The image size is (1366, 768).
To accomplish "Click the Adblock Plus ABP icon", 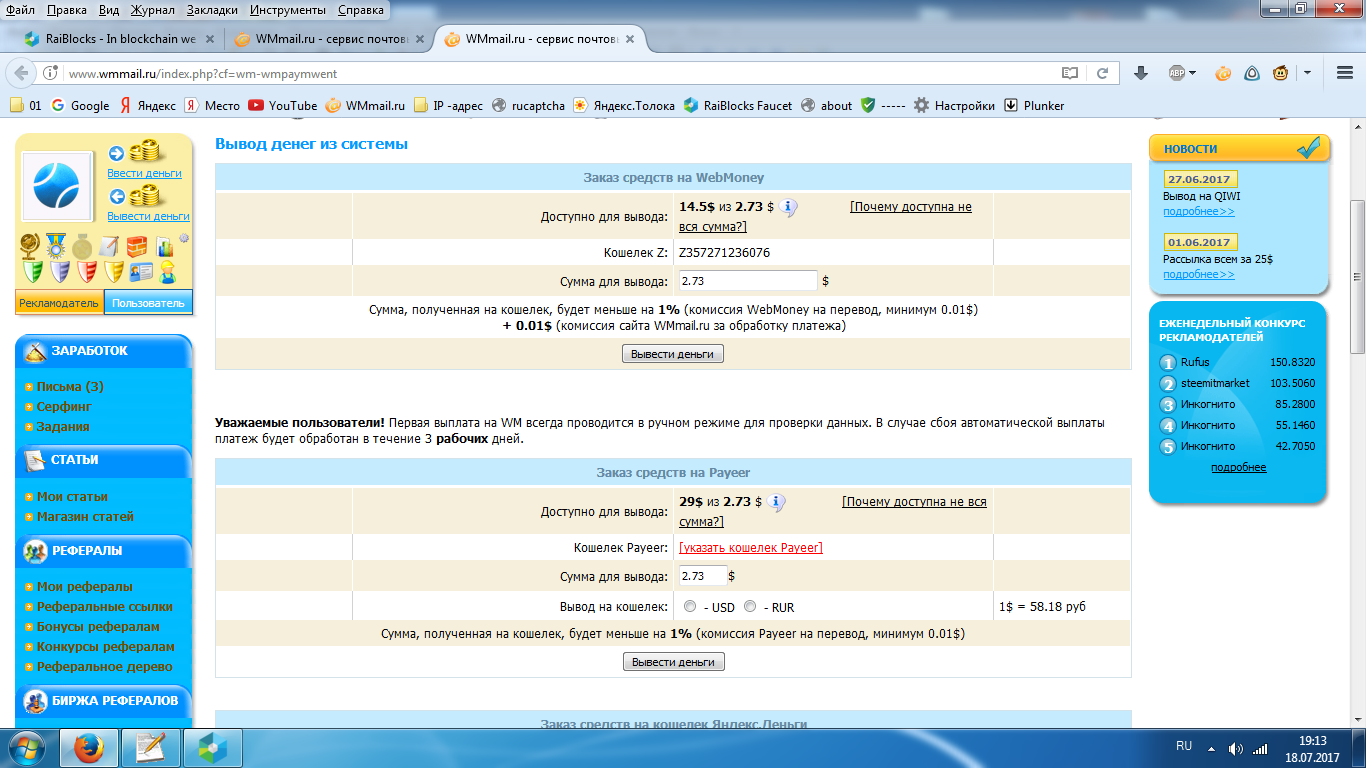I will point(1177,73).
